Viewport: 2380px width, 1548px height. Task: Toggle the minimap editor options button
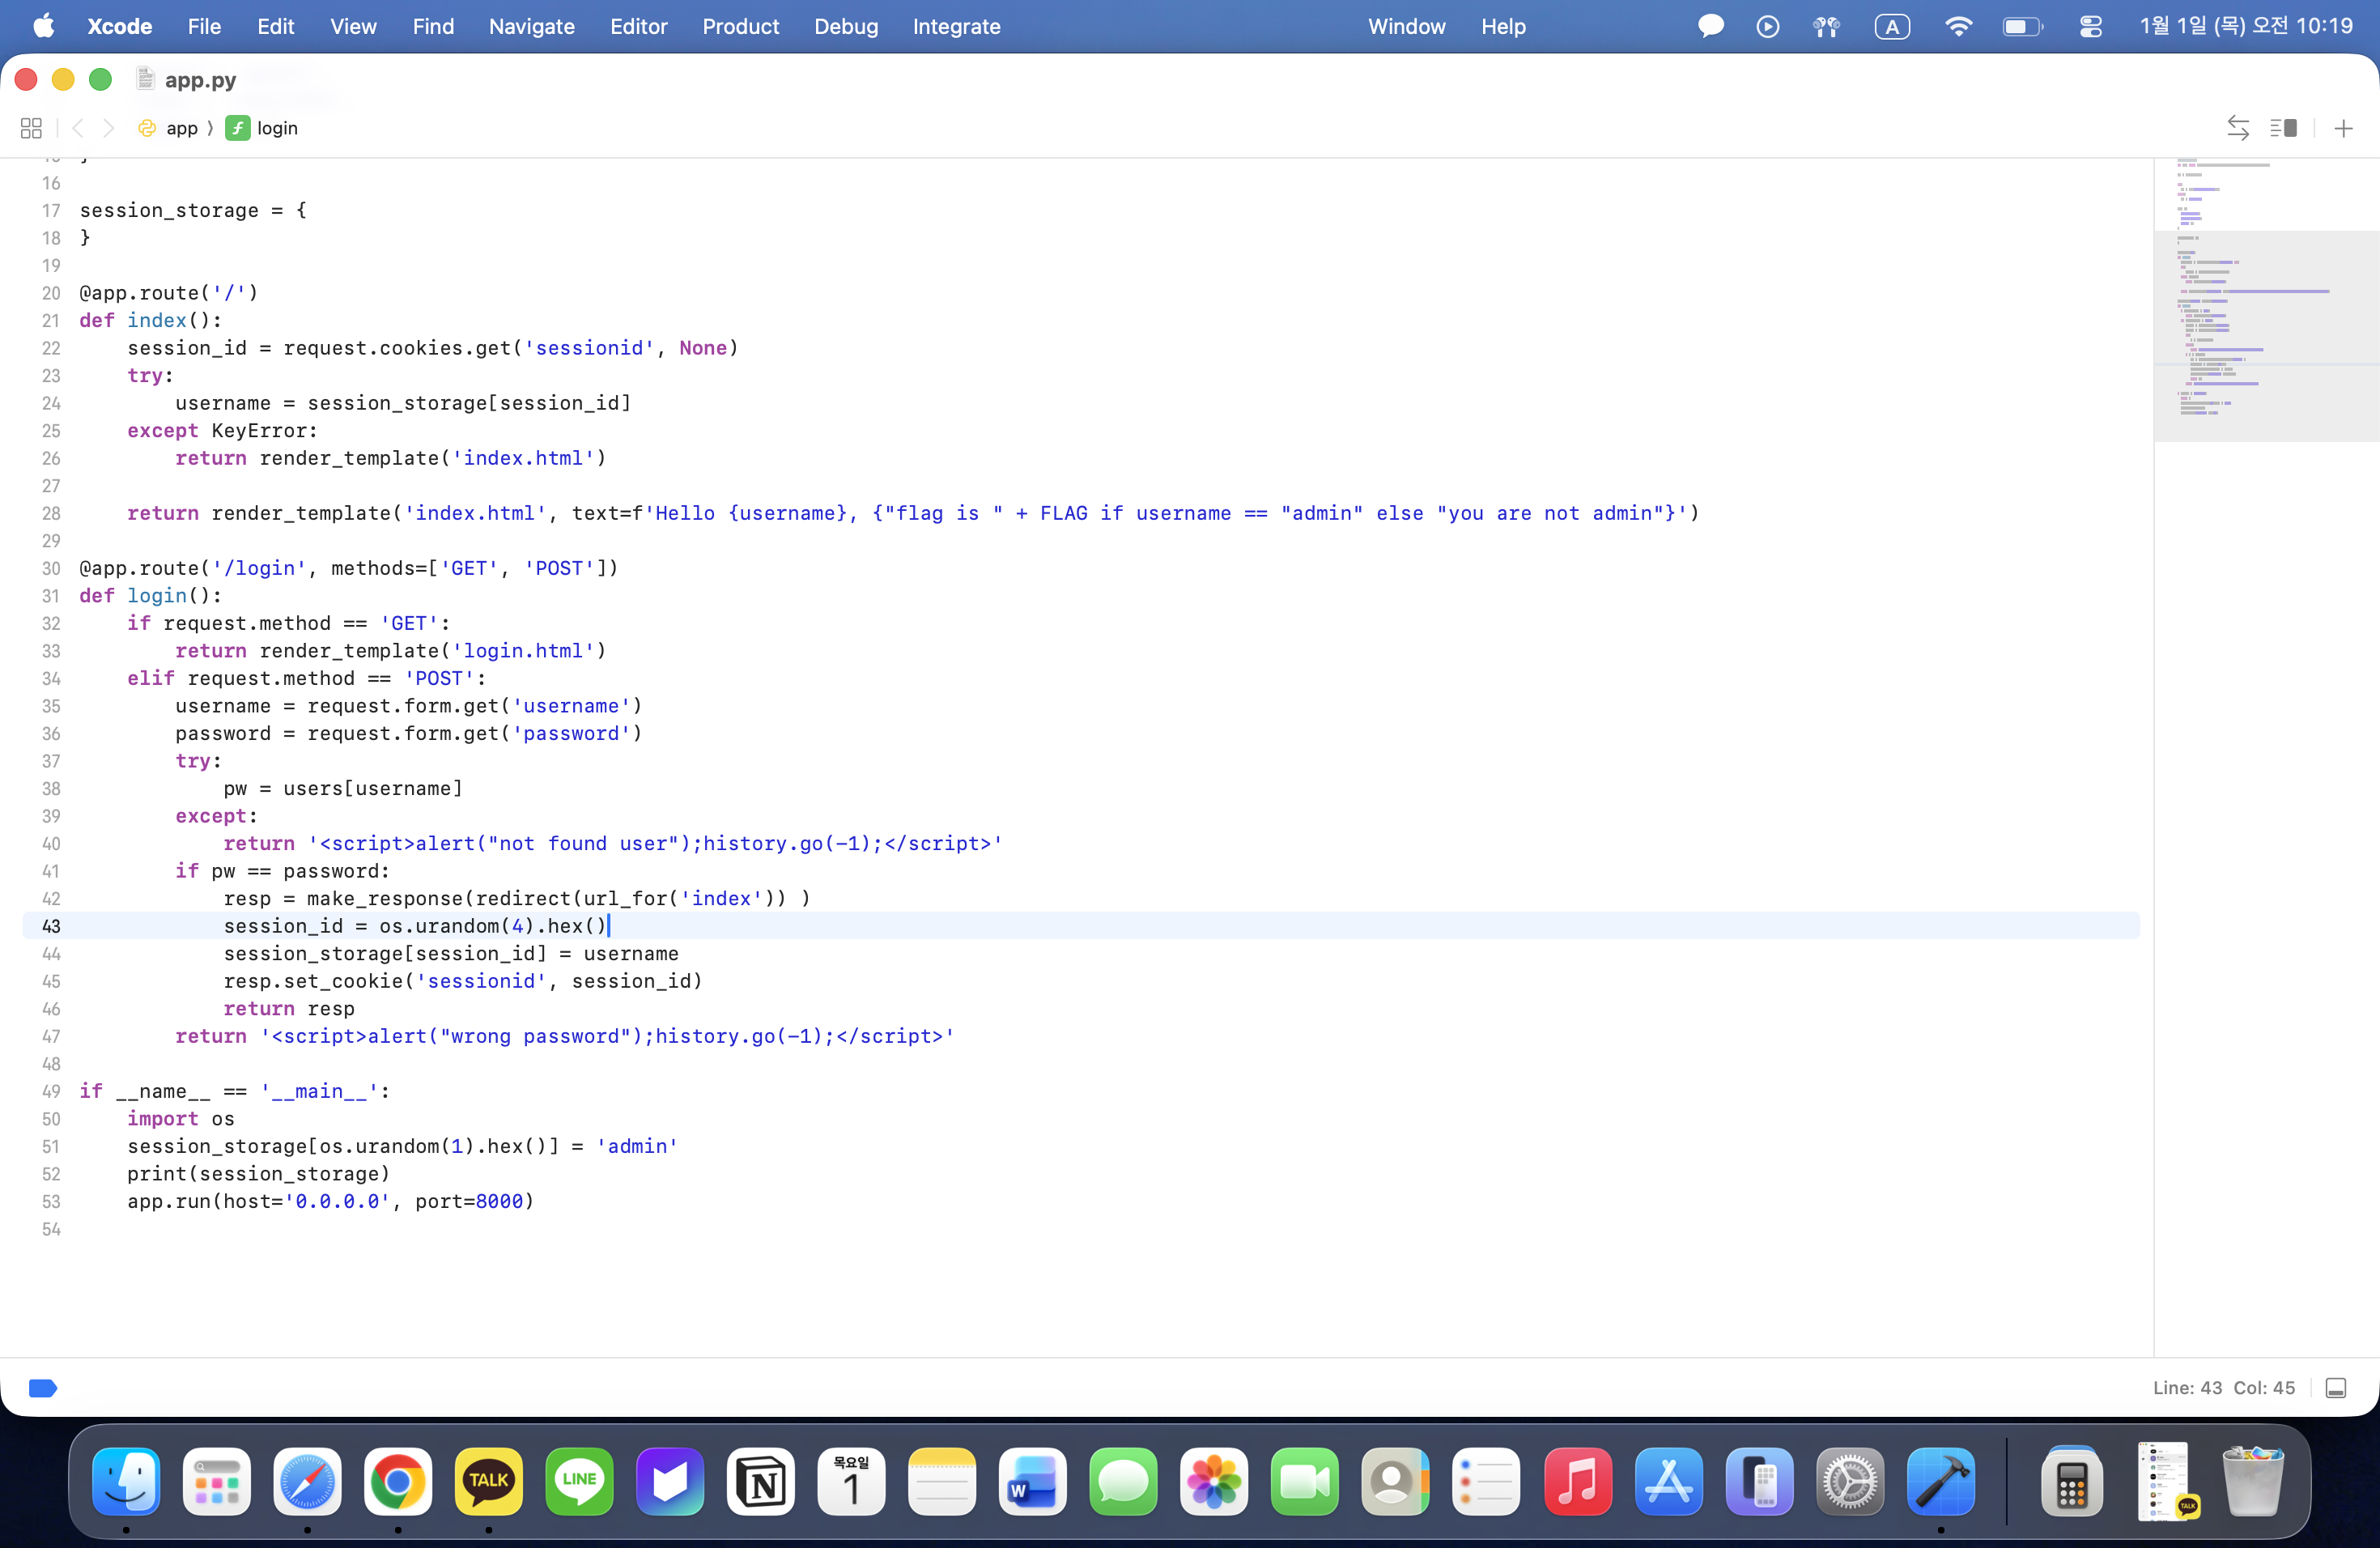2283,128
